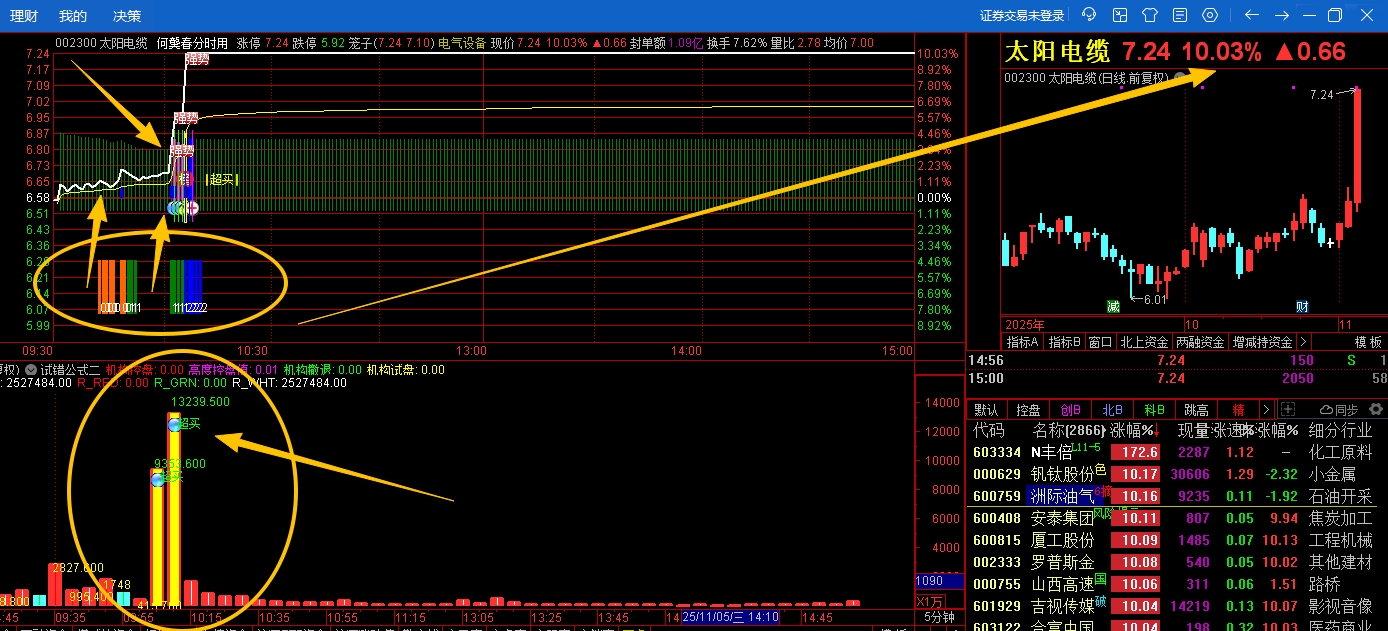
Task: Expand more indicator tabs arrow
Action: click(x=1301, y=342)
